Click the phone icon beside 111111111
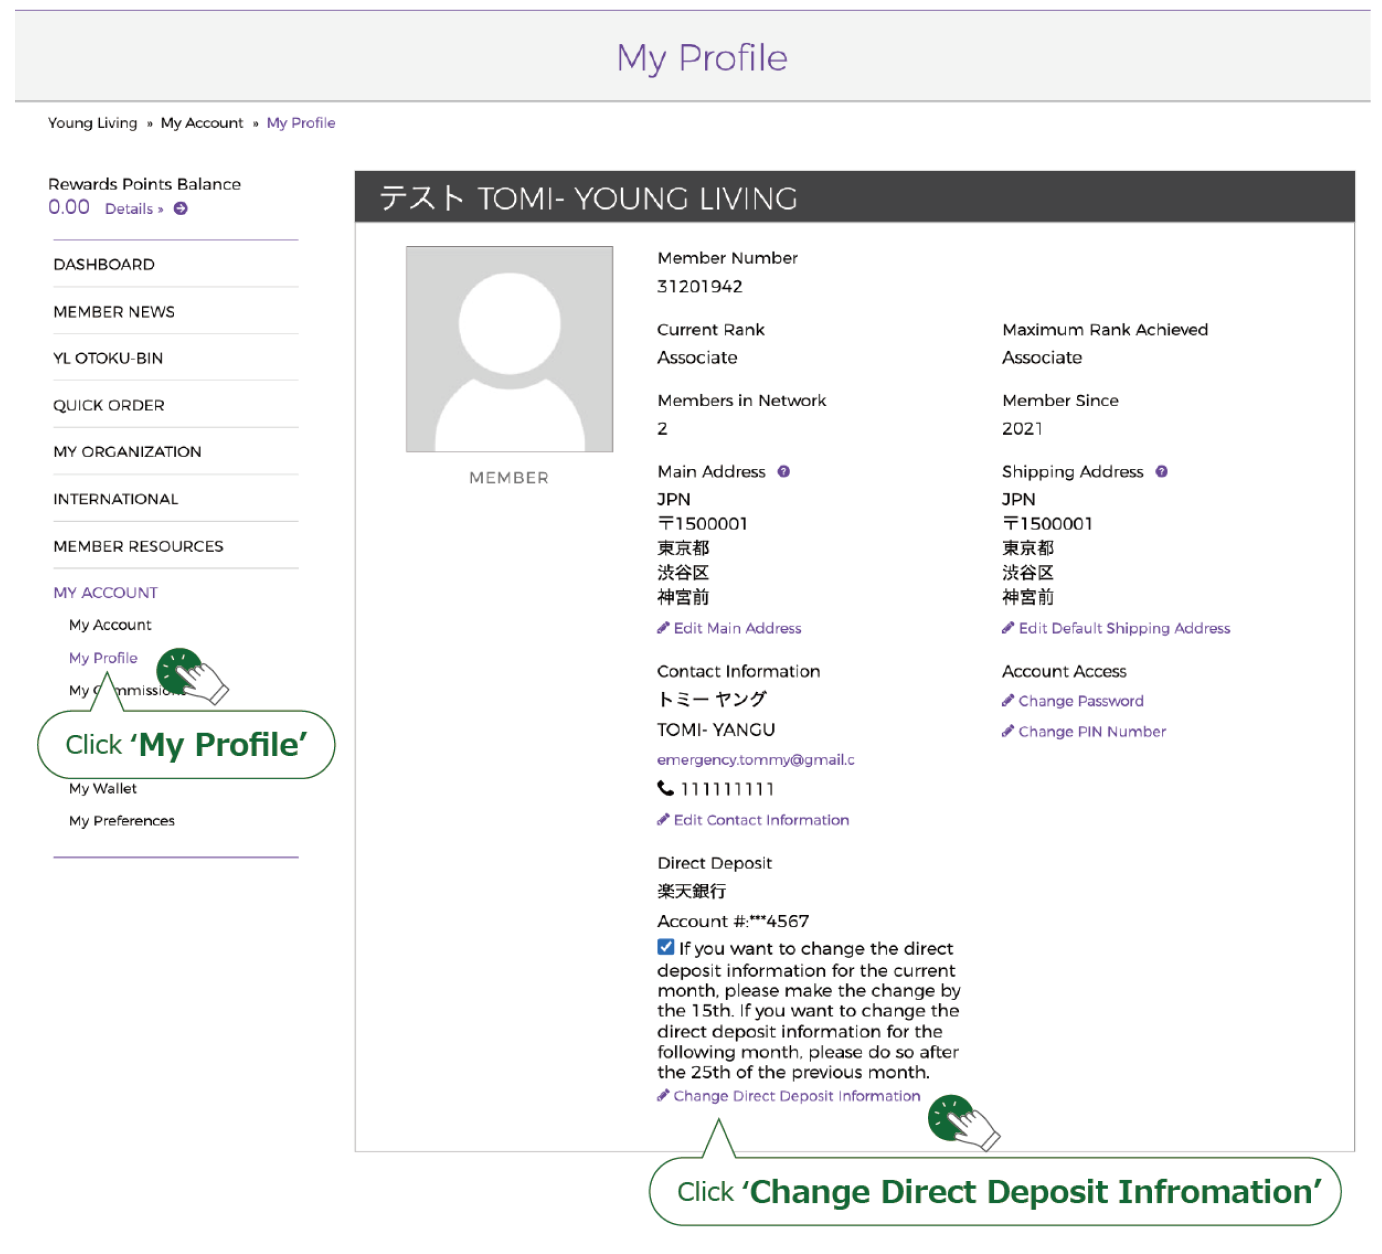The image size is (1382, 1254). click(665, 789)
